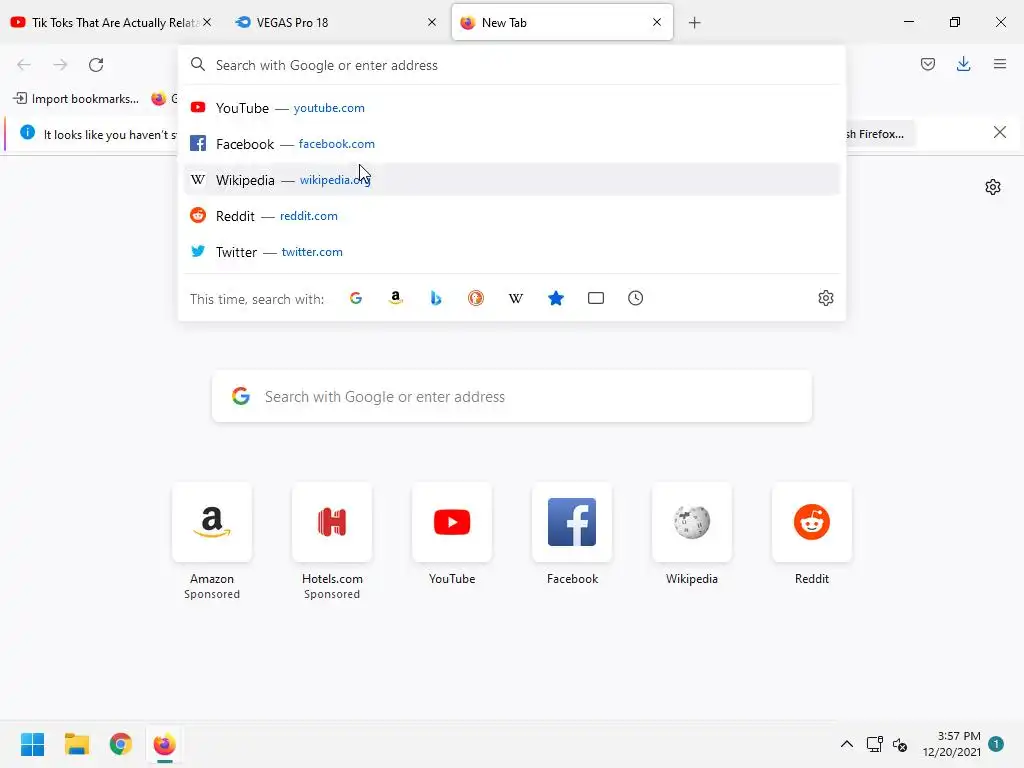Viewport: 1024px width, 768px height.
Task: Show hidden system tray icons
Action: 846,744
